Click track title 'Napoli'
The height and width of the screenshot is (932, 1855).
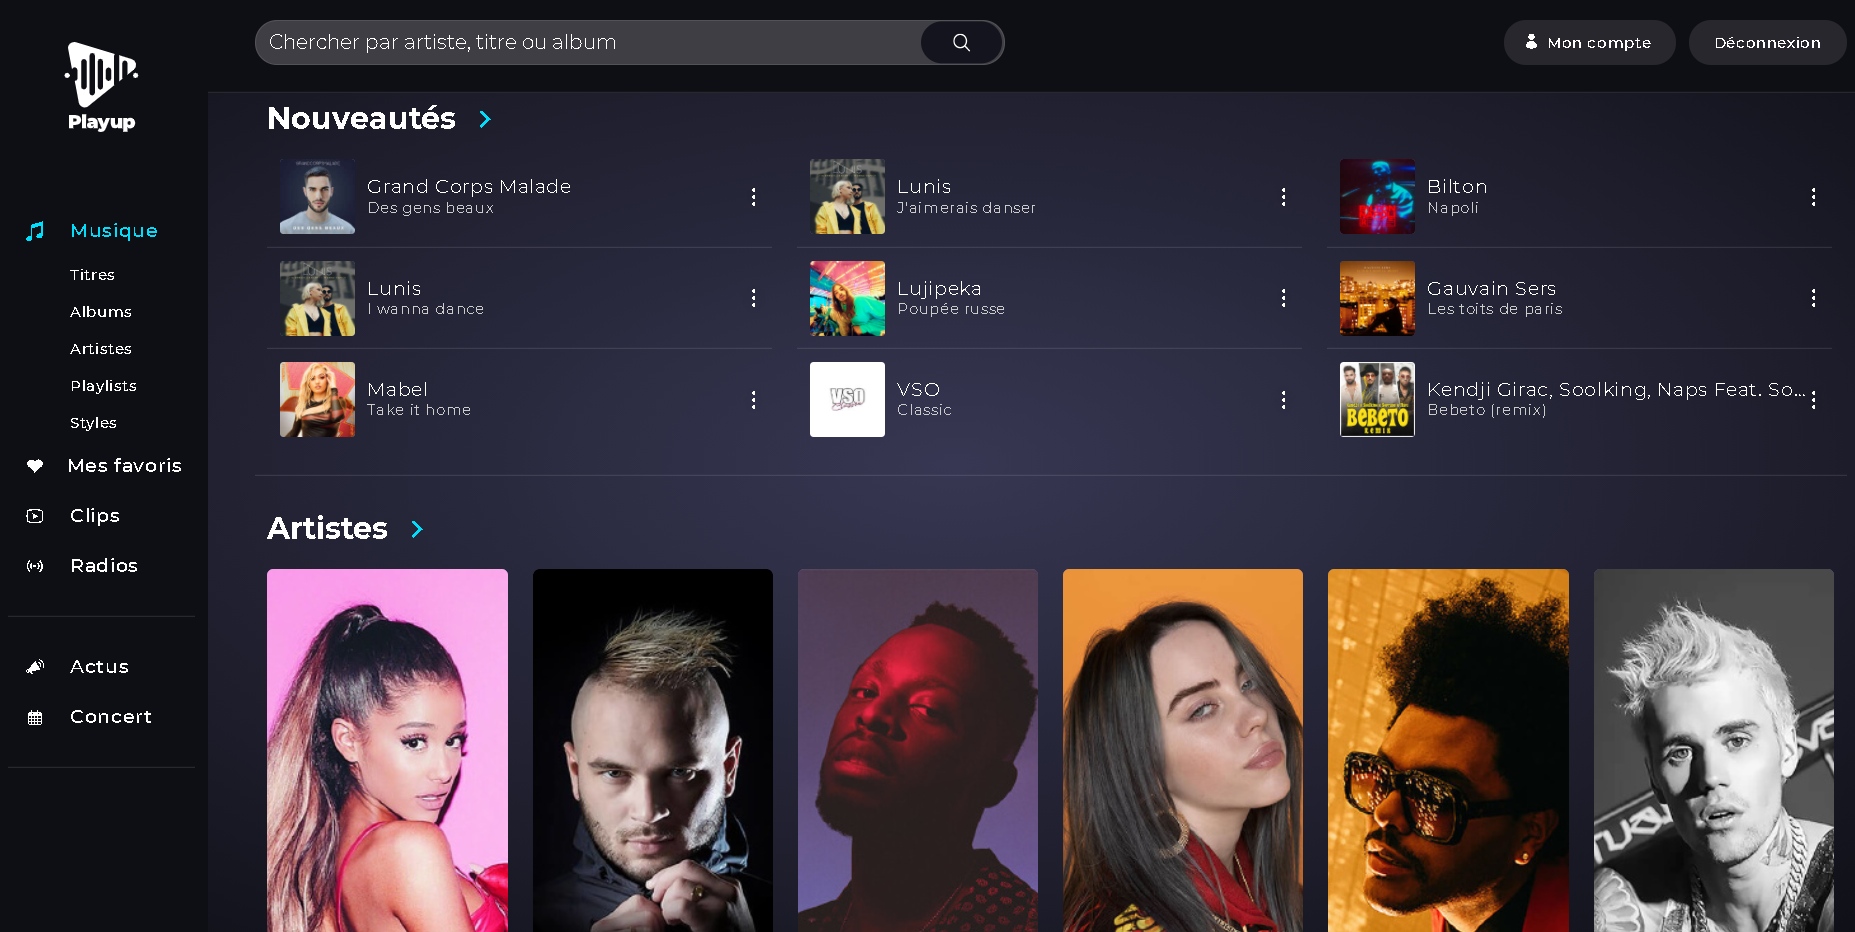pyautogui.click(x=1452, y=208)
